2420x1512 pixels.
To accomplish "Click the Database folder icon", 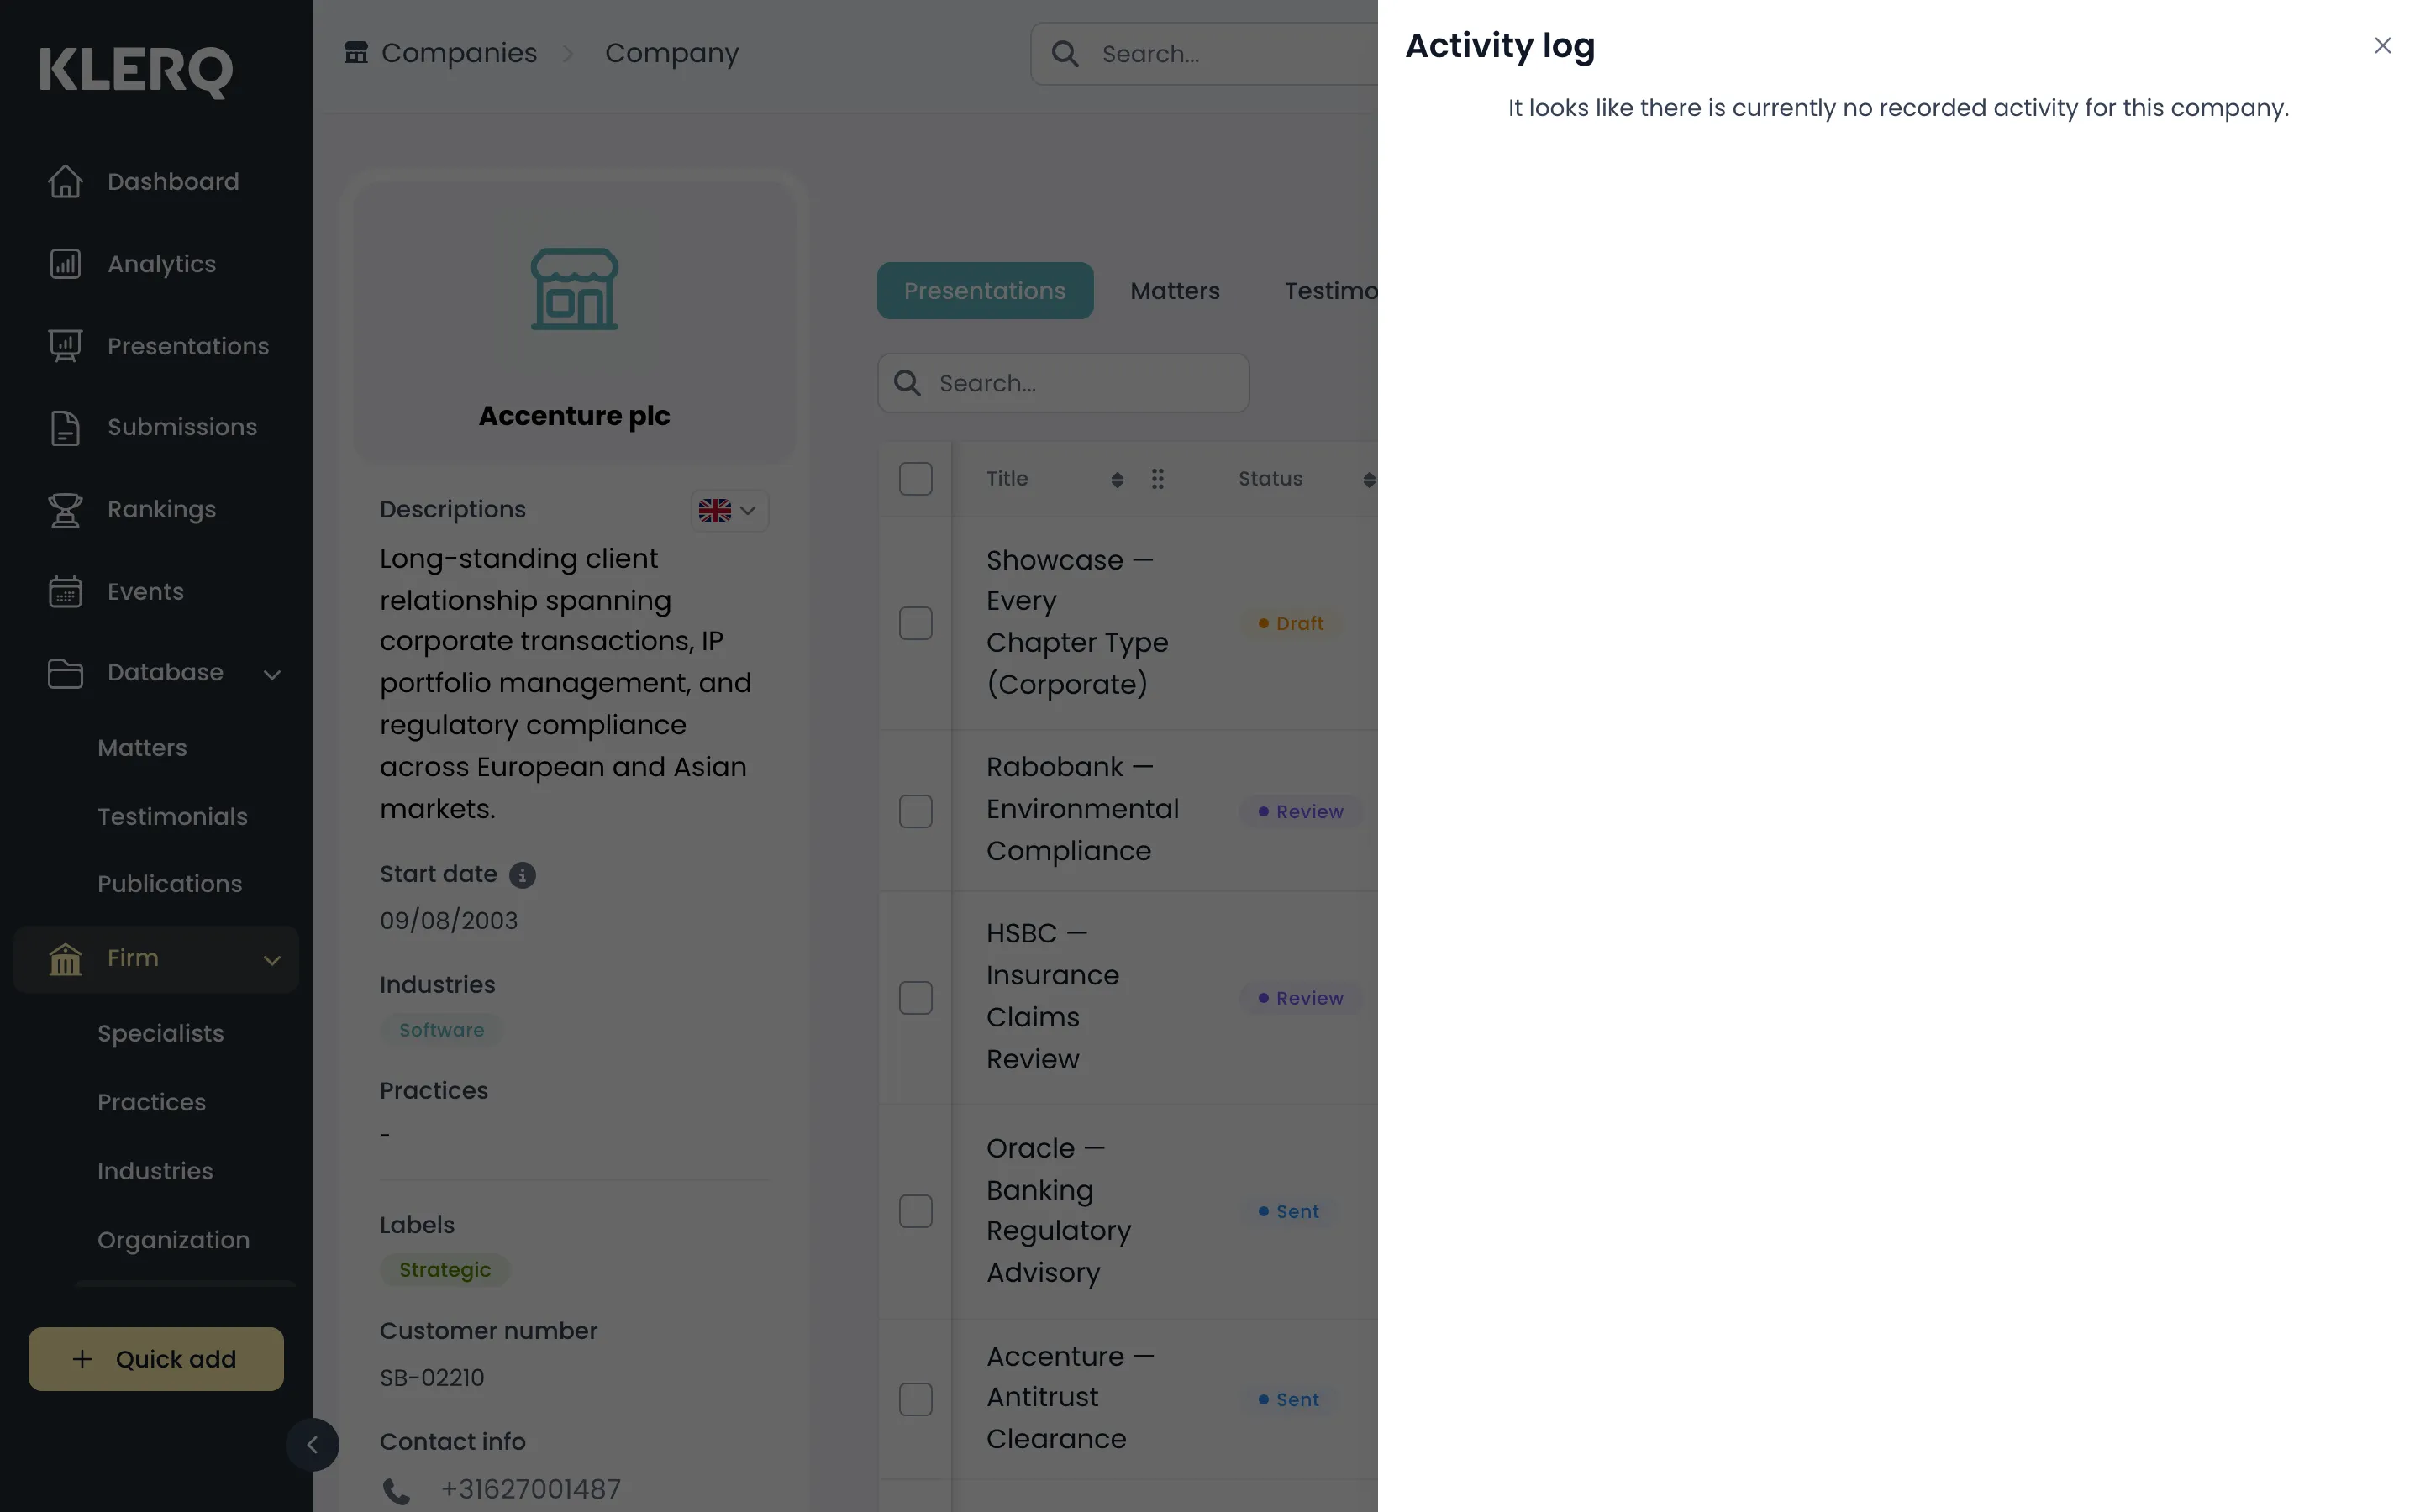I will point(65,673).
